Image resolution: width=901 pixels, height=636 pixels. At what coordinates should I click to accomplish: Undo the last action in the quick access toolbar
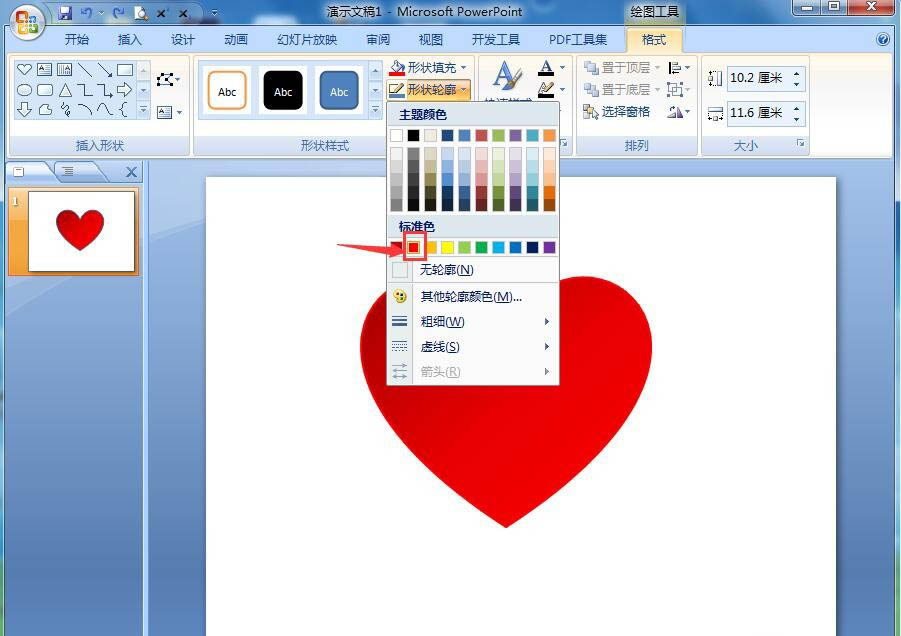[x=86, y=12]
